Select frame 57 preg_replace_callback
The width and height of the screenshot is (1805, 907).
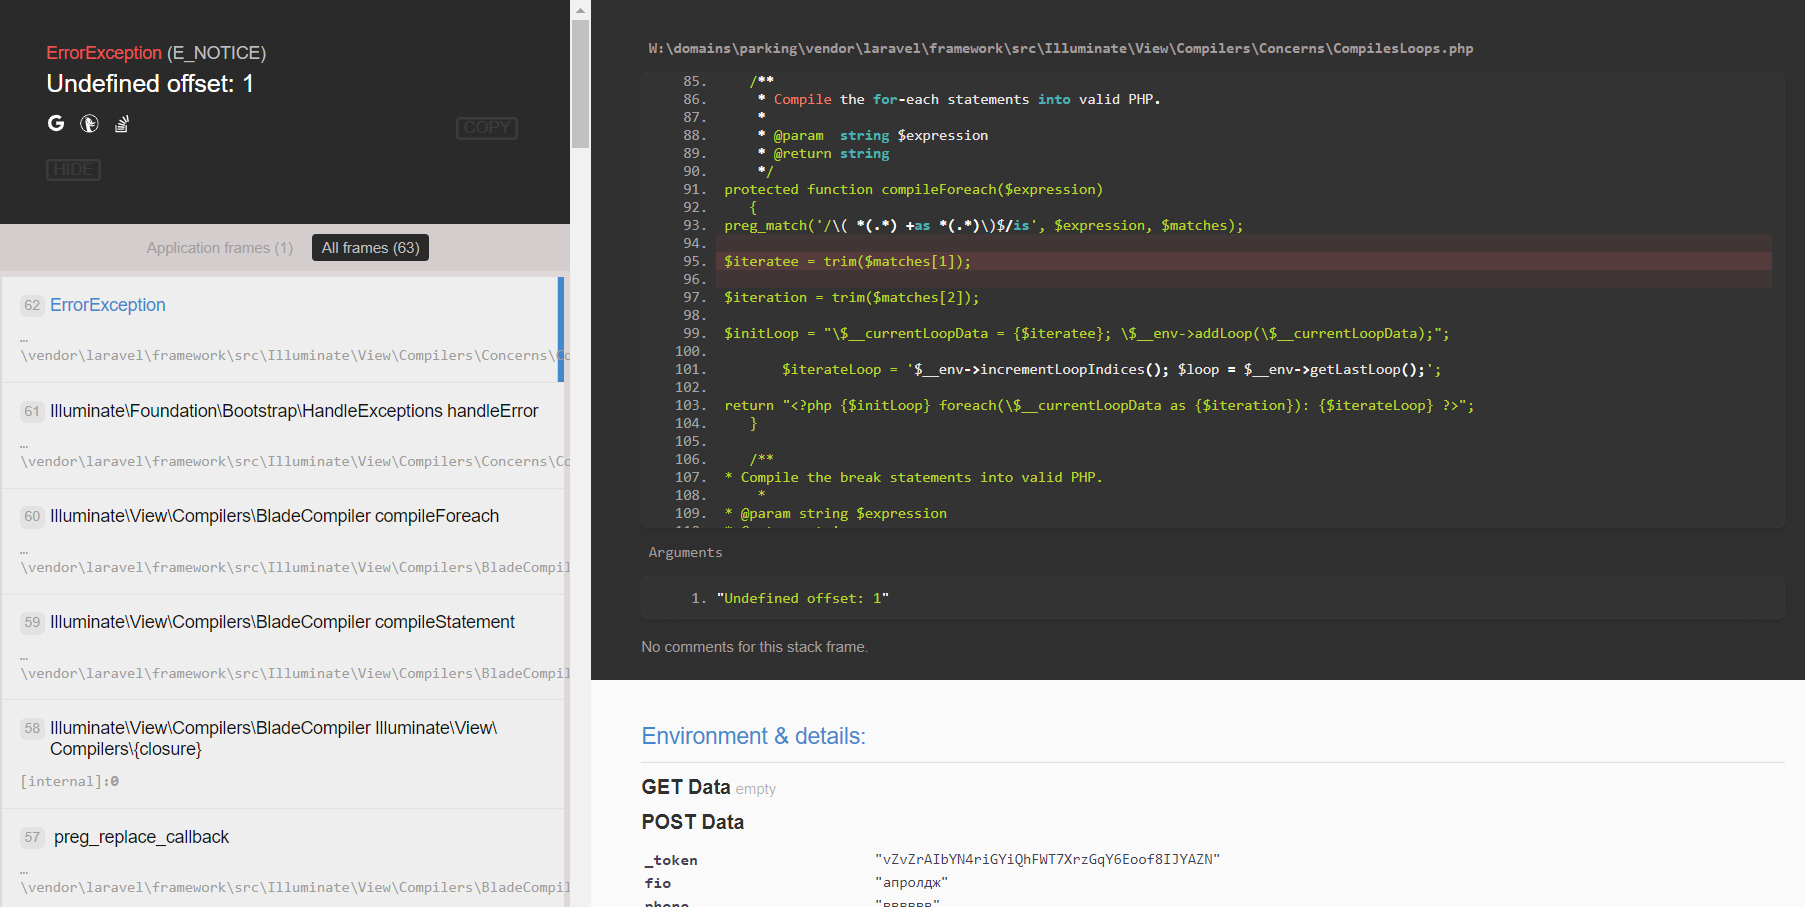283,858
